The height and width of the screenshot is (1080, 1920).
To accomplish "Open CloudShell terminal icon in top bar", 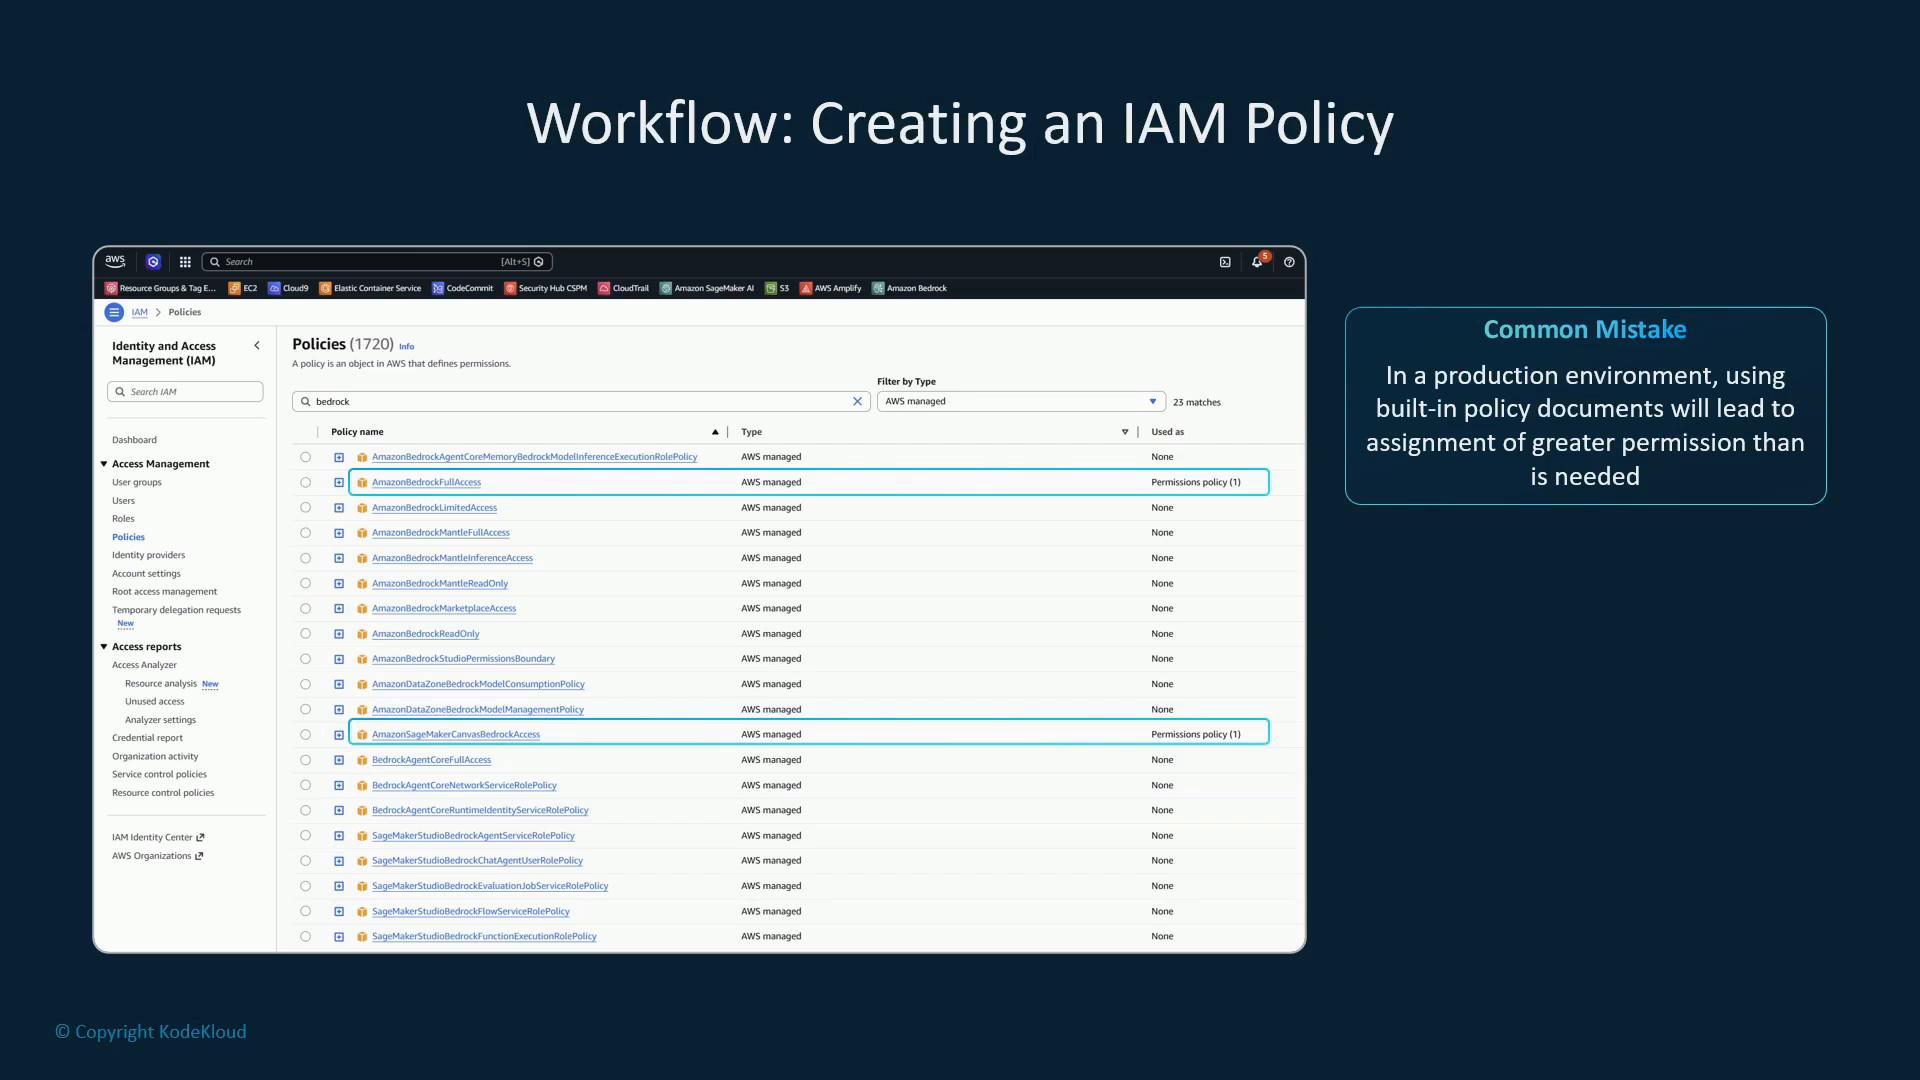I will 1225,262.
